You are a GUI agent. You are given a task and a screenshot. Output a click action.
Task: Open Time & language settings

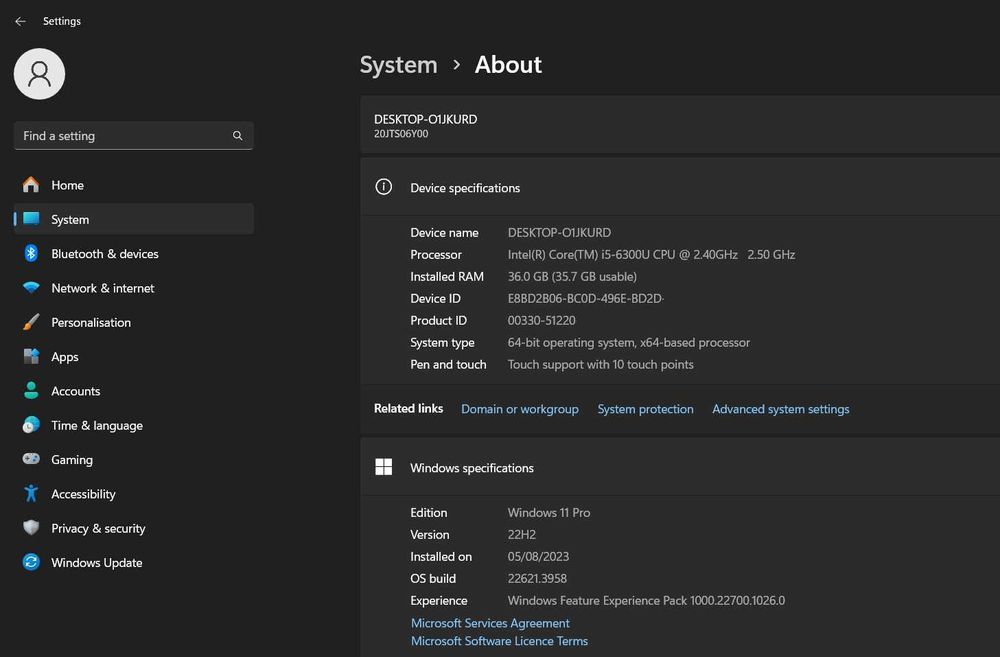(97, 426)
